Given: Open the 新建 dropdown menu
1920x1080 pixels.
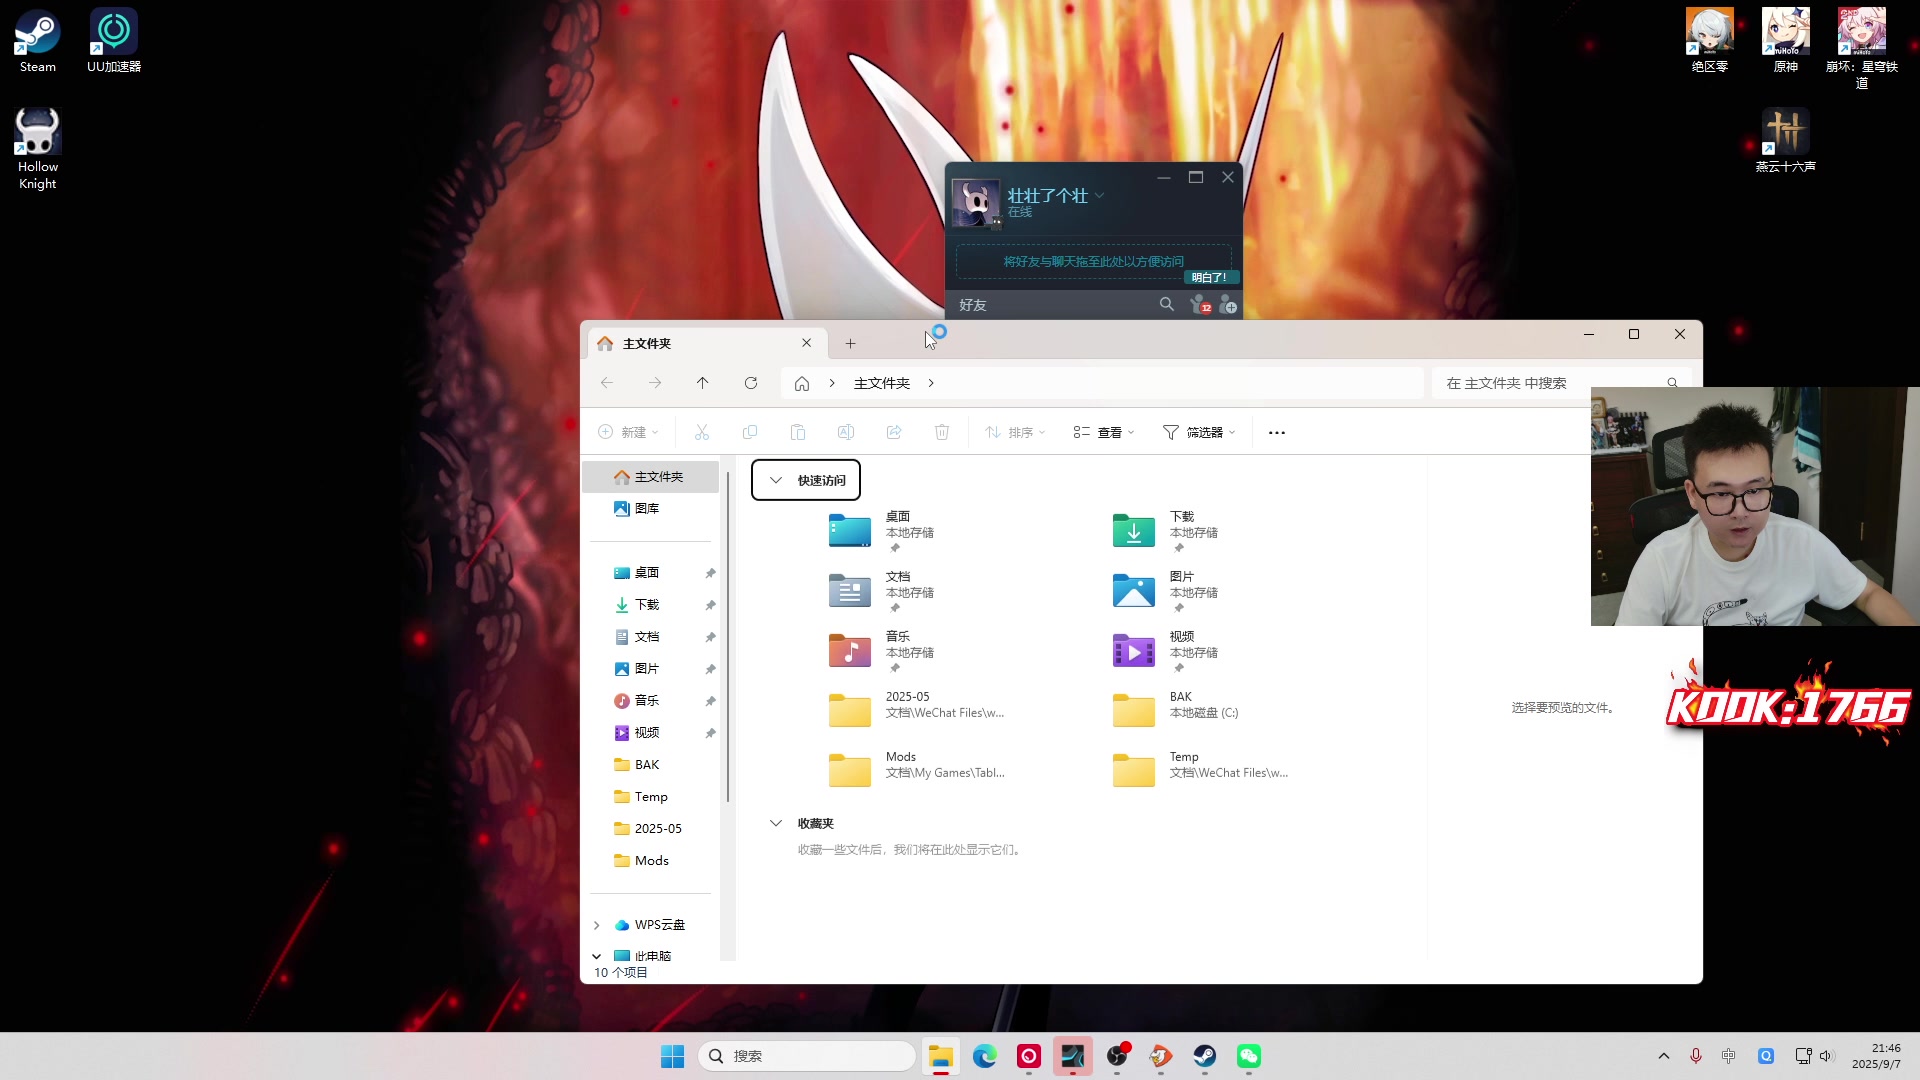Looking at the screenshot, I should 628,432.
